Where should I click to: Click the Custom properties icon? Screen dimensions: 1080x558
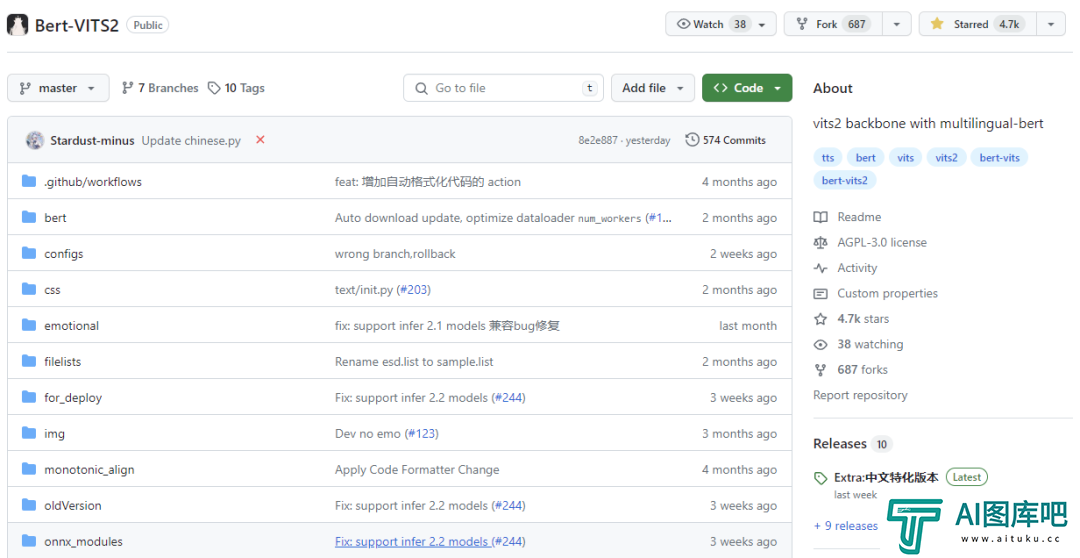(x=820, y=293)
